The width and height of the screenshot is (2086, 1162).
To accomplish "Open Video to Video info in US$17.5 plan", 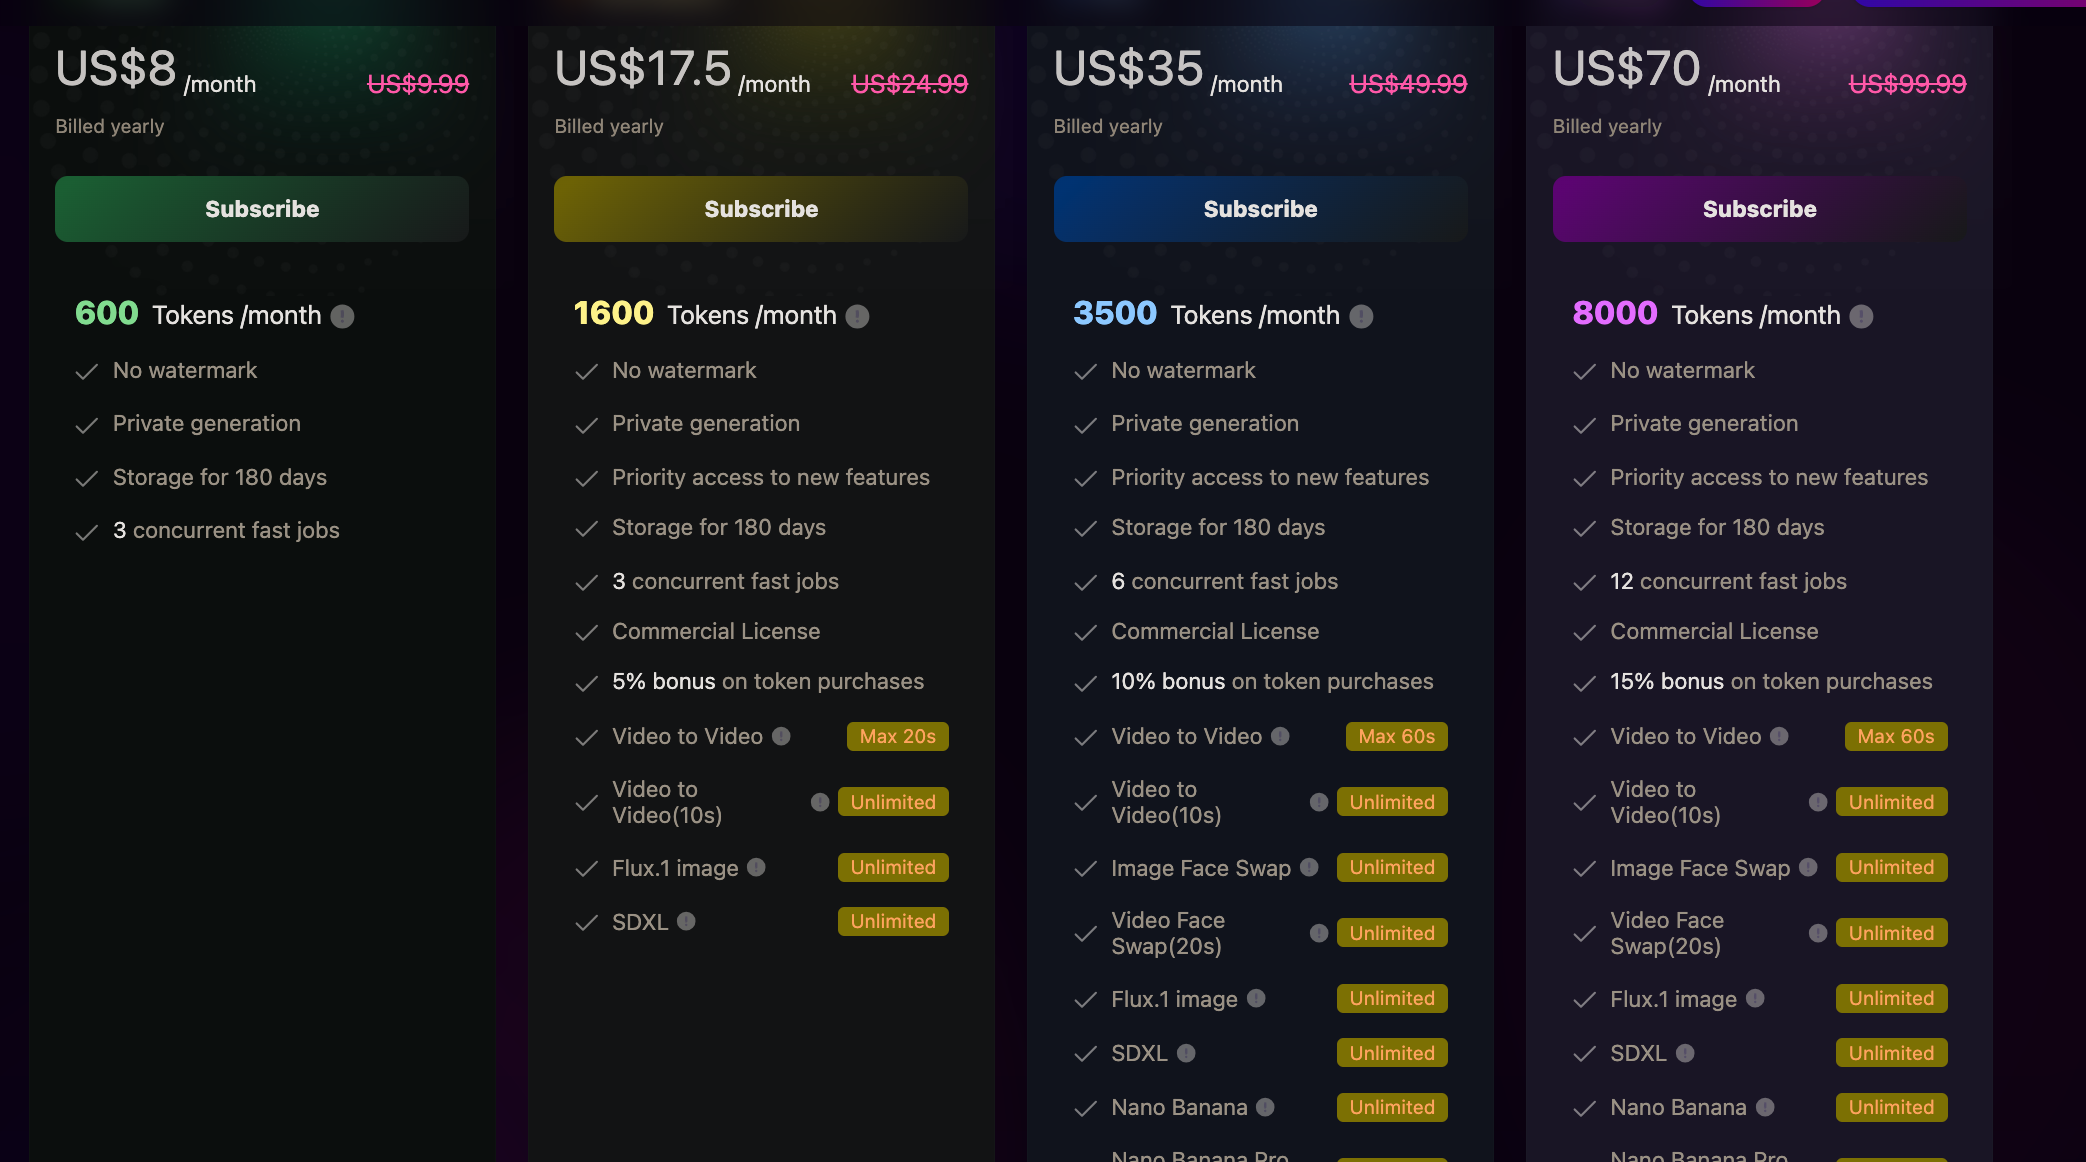I will [x=781, y=736].
